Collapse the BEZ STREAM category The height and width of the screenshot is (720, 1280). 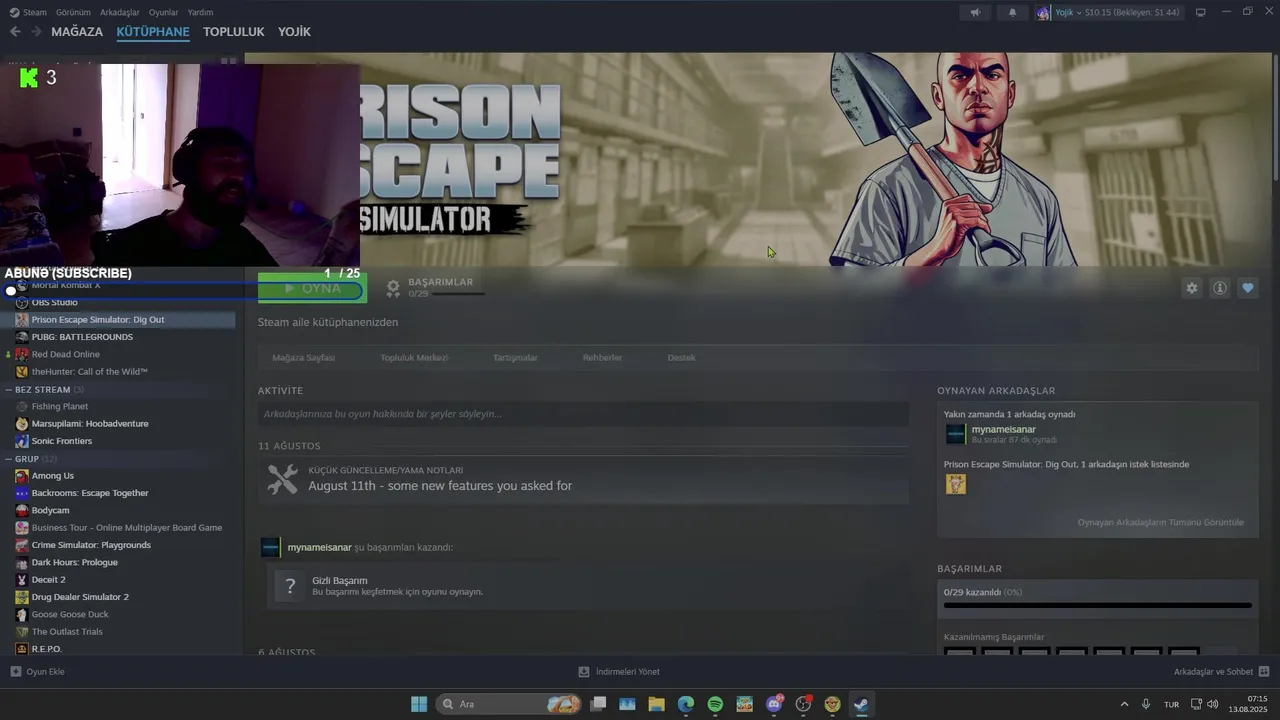(x=9, y=390)
